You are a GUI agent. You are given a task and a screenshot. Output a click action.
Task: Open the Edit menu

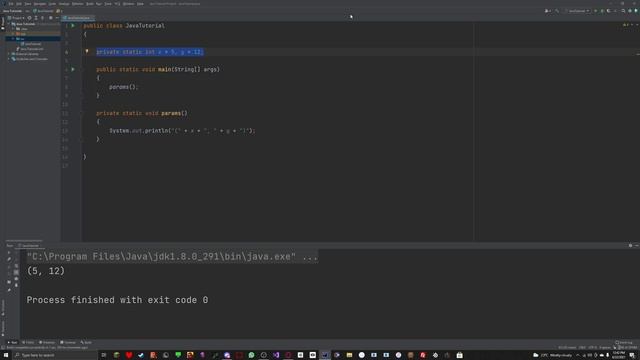[19, 4]
